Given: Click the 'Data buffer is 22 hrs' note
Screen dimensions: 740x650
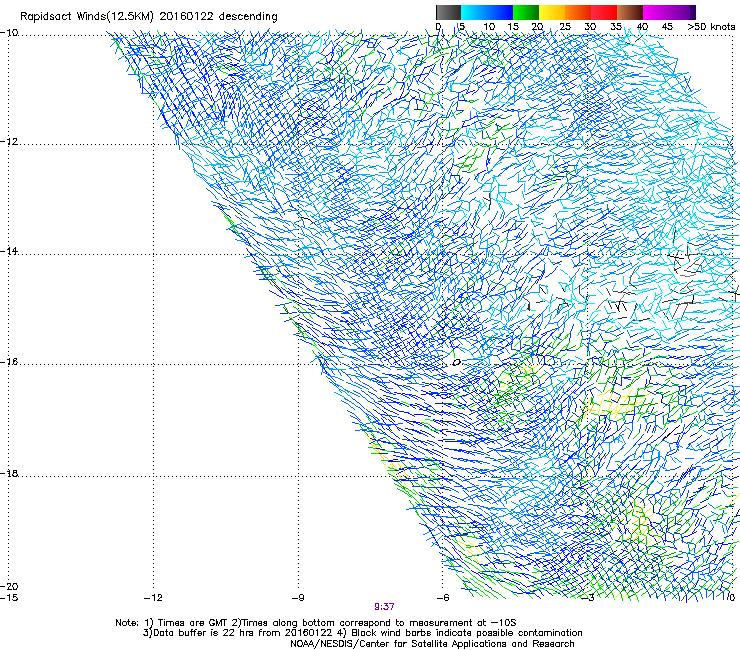Looking at the screenshot, I should click(362, 633).
